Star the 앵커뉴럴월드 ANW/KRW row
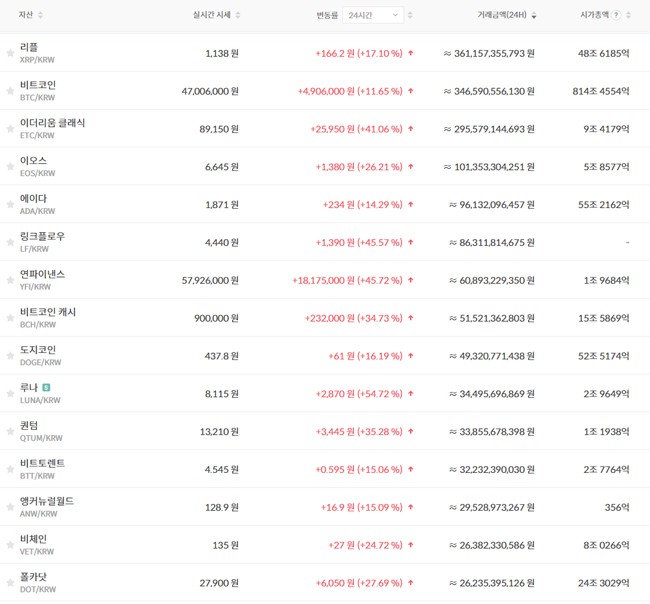The height and width of the screenshot is (604, 650). pyautogui.click(x=10, y=507)
